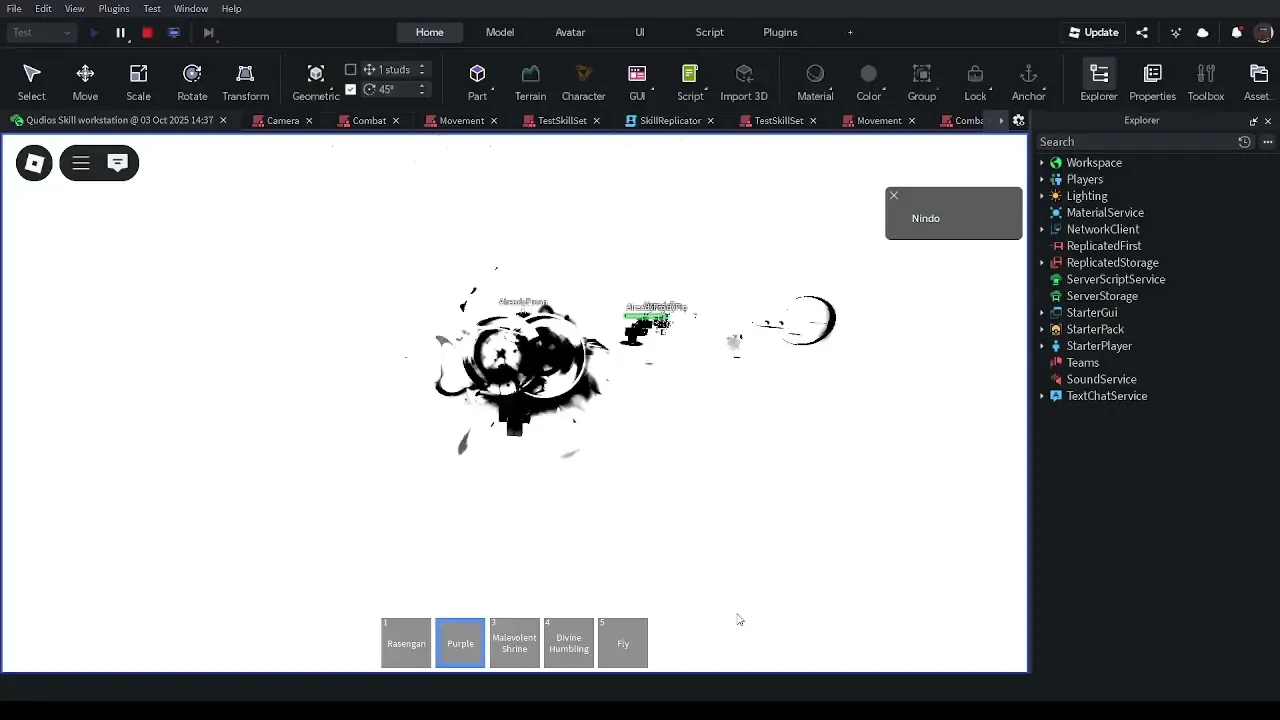Select the Scale tool
The image size is (1280, 720).
click(138, 82)
